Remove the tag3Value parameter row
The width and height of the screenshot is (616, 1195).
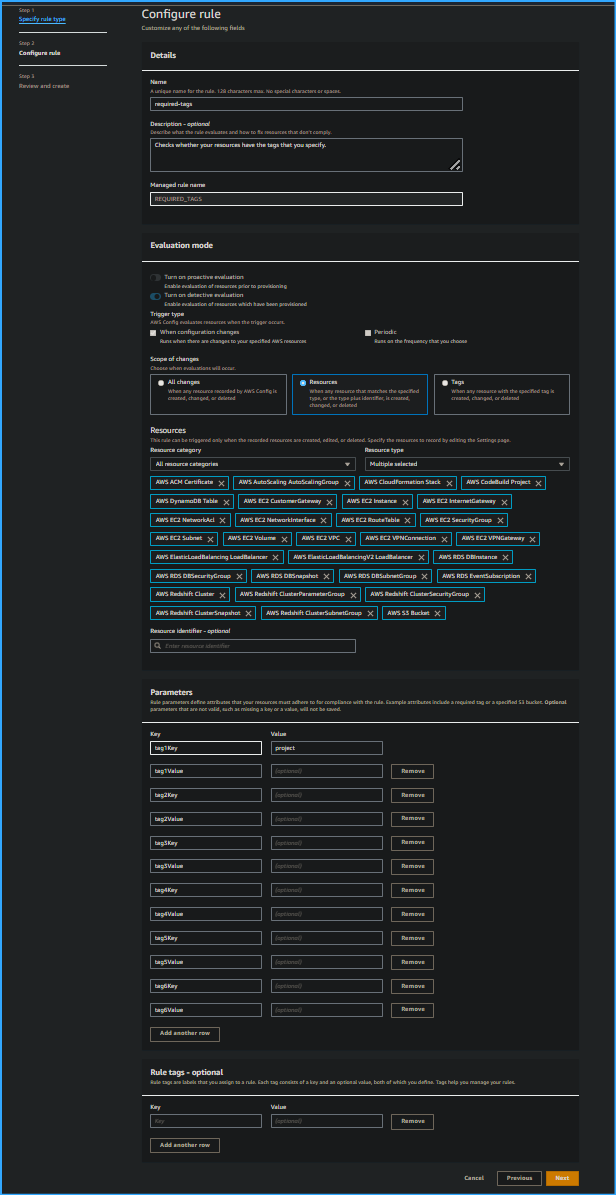[x=412, y=867]
